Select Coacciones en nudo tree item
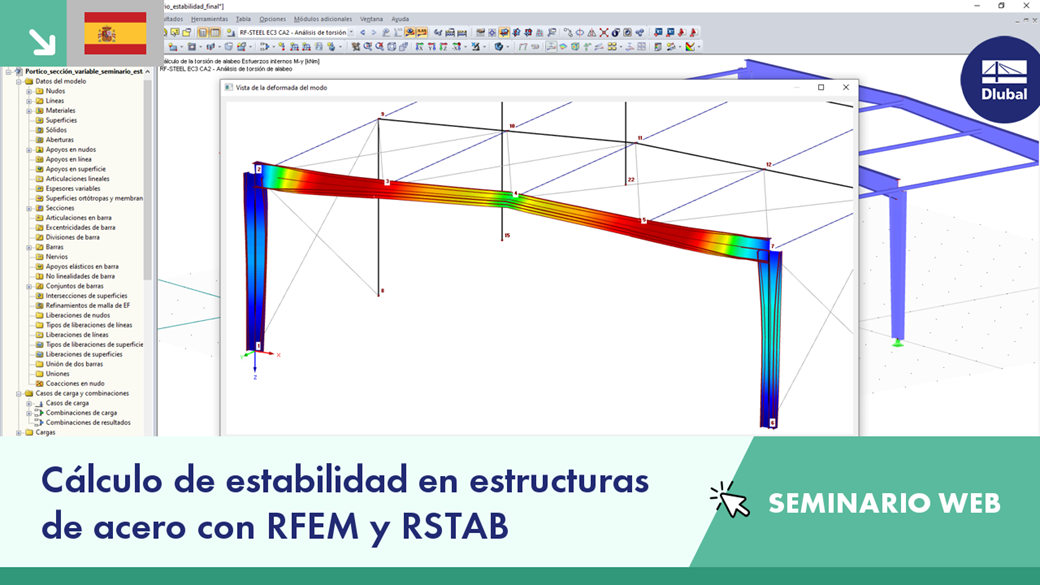This screenshot has height=585, width=1040. tap(75, 383)
